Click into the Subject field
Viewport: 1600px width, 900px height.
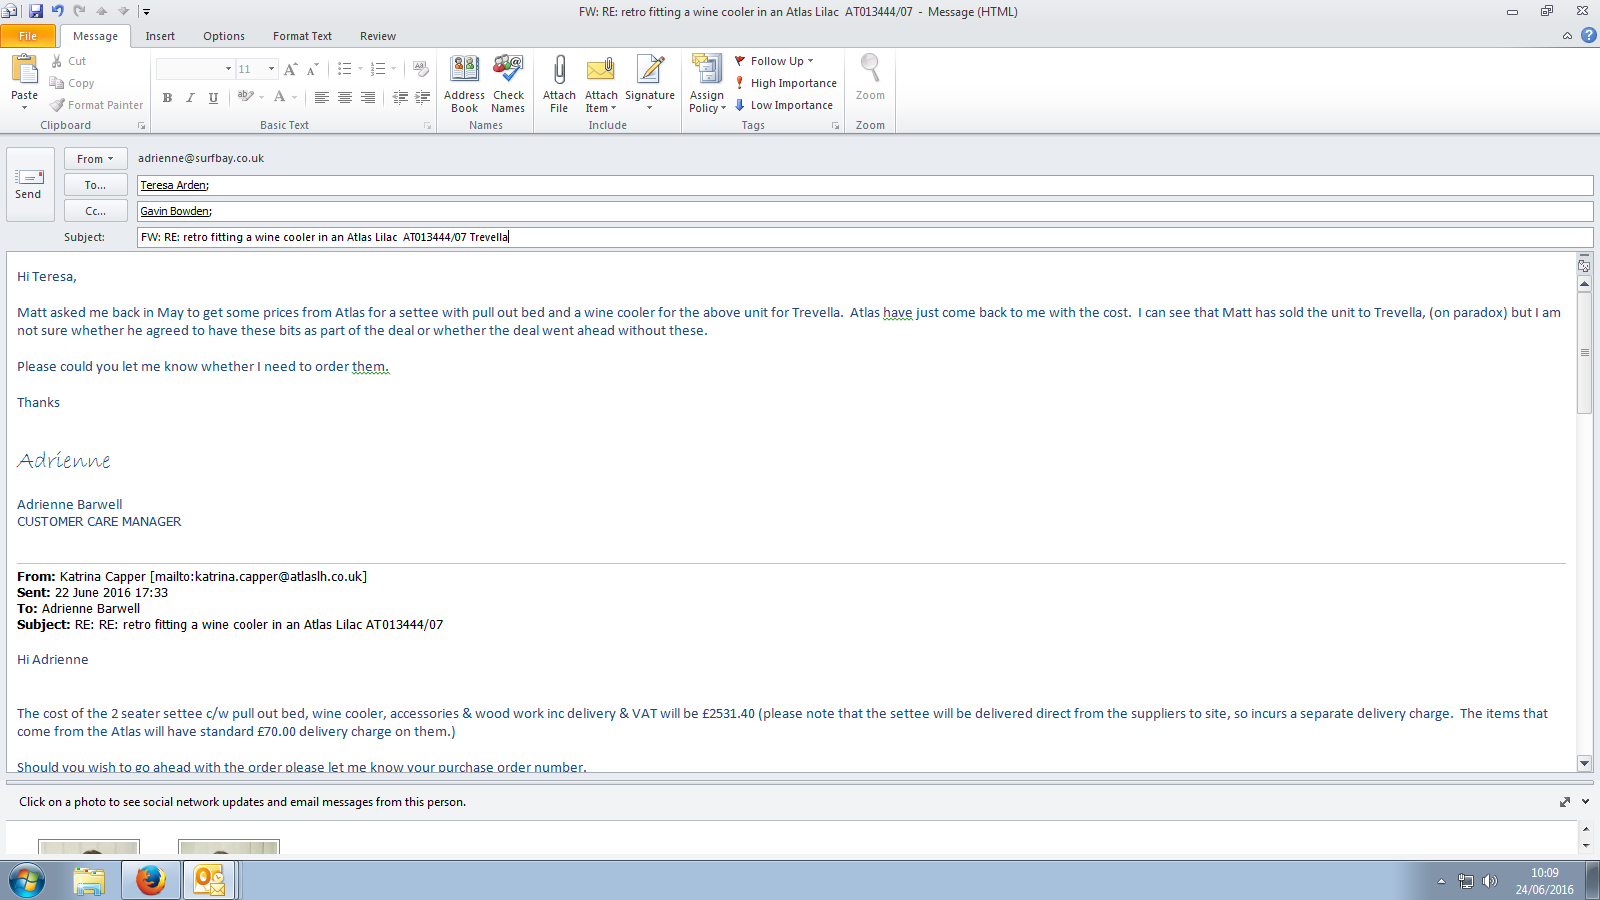(x=860, y=237)
